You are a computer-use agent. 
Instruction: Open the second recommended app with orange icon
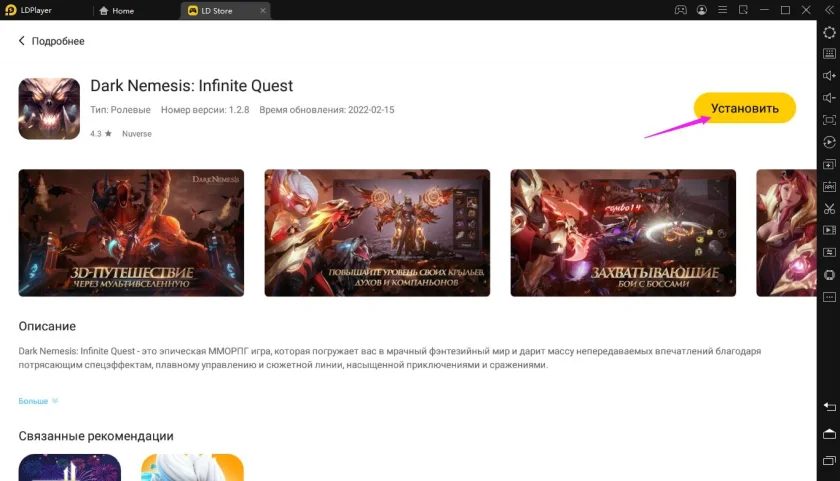point(192,468)
